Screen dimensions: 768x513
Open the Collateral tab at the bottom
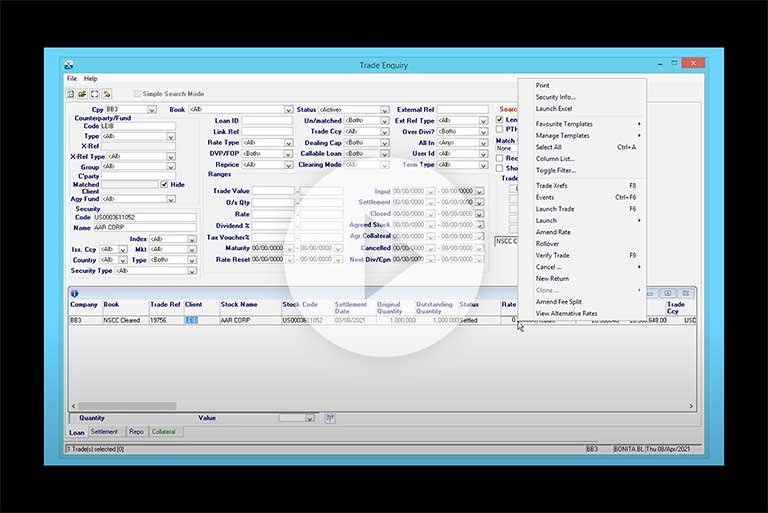(x=163, y=432)
